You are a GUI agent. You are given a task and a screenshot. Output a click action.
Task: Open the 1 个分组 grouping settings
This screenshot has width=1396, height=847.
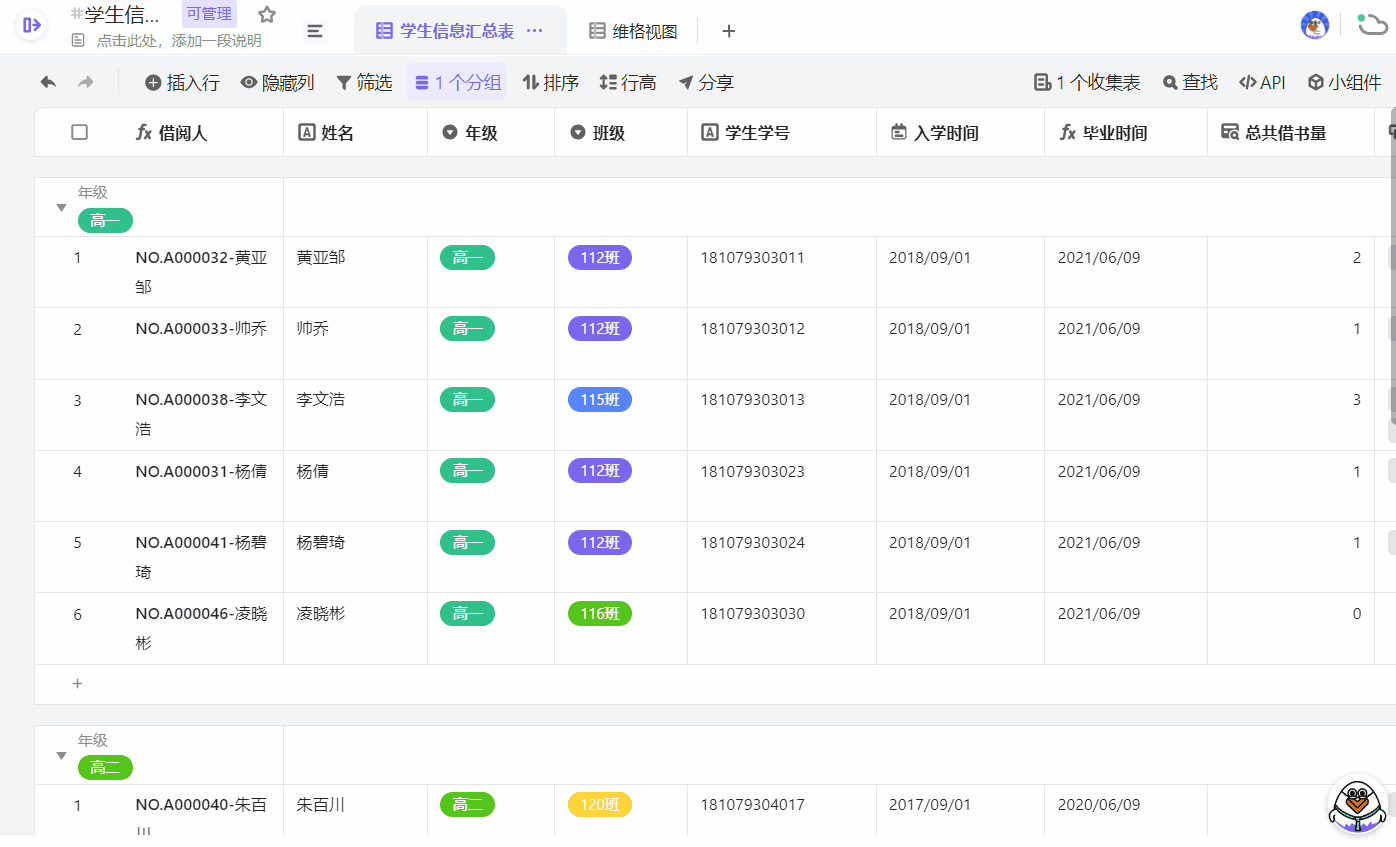pyautogui.click(x=457, y=83)
